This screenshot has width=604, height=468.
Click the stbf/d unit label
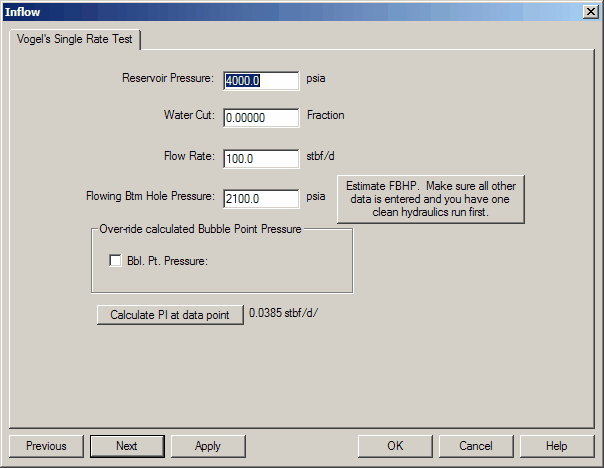point(320,156)
